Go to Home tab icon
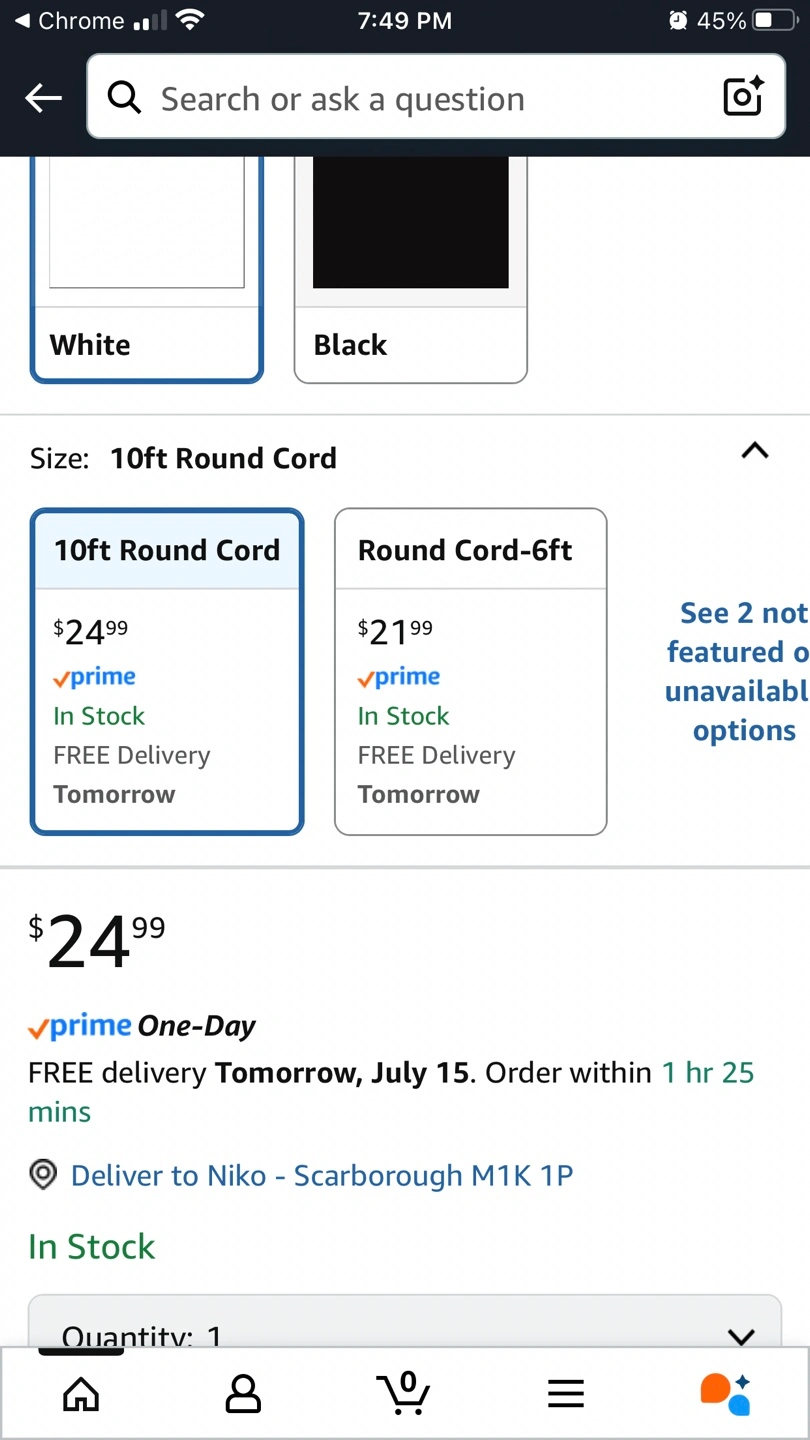This screenshot has height=1440, width=810. (x=81, y=1393)
